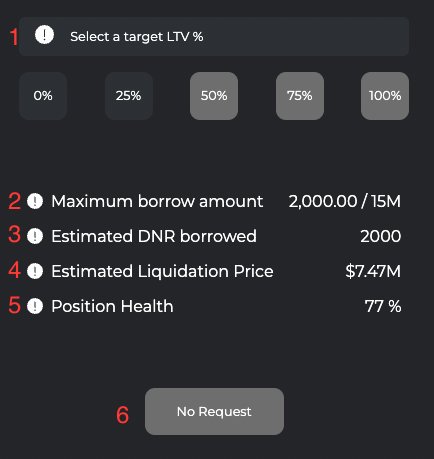Image resolution: width=434 pixels, height=459 pixels.
Task: Click the No Request button
Action: tap(214, 411)
